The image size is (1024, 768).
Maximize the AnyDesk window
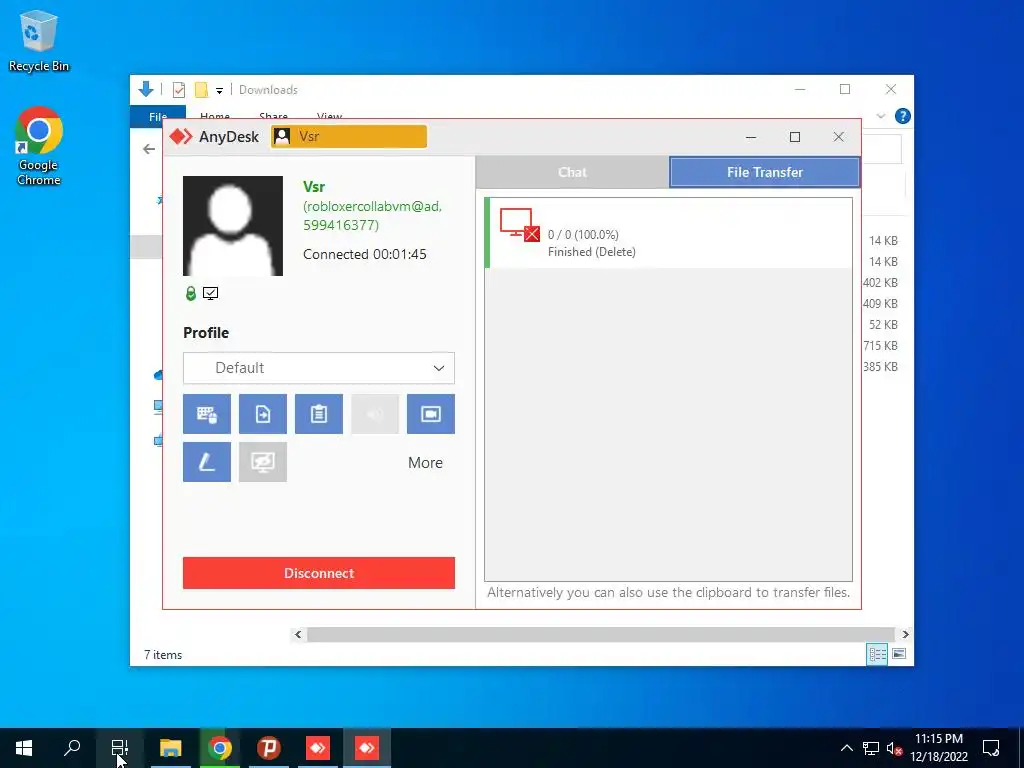[795, 136]
